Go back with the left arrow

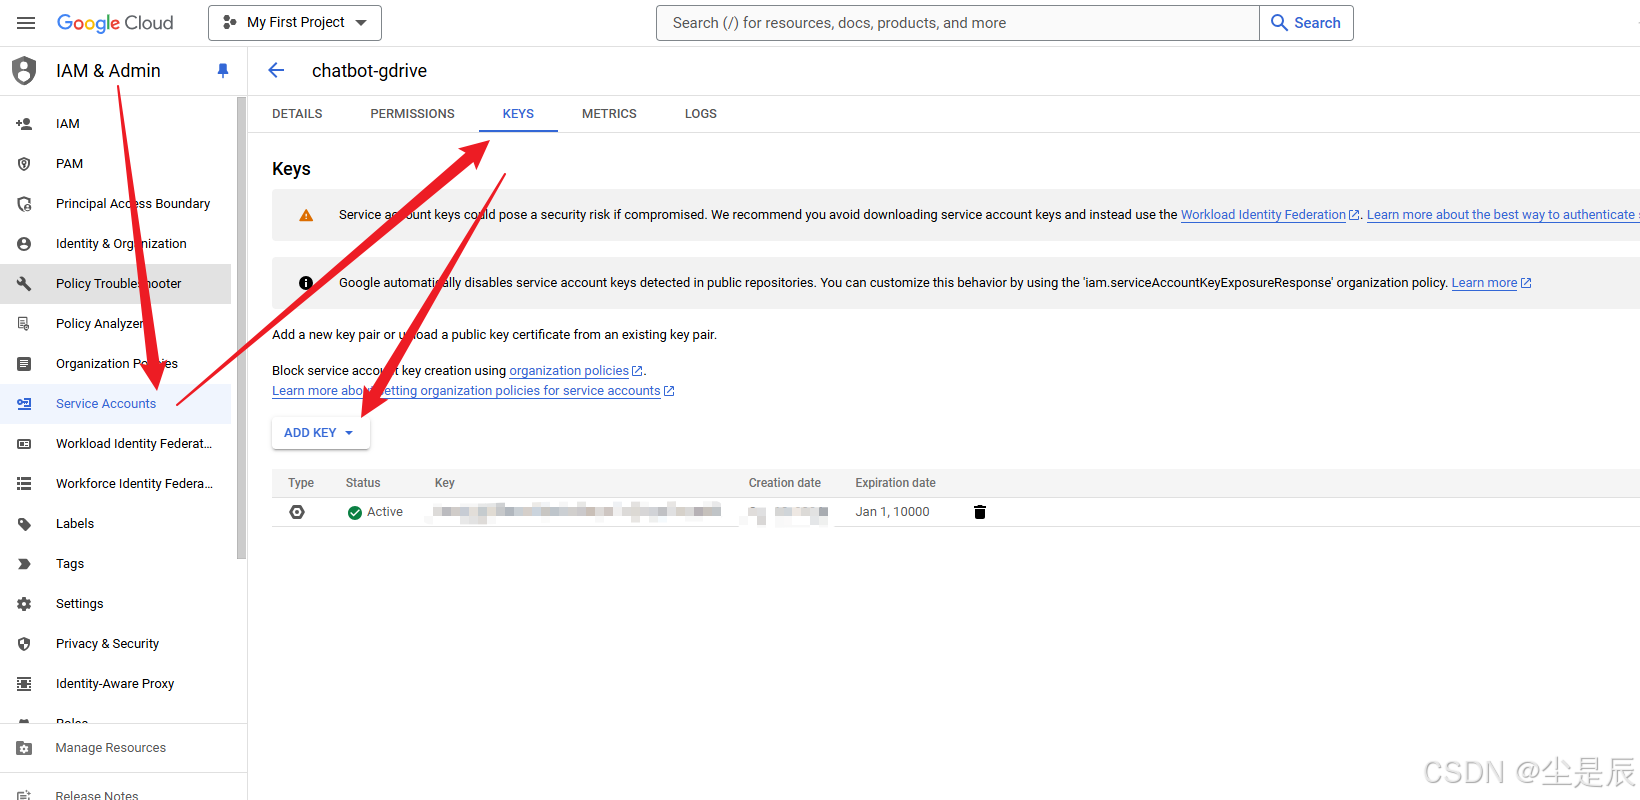pyautogui.click(x=276, y=70)
